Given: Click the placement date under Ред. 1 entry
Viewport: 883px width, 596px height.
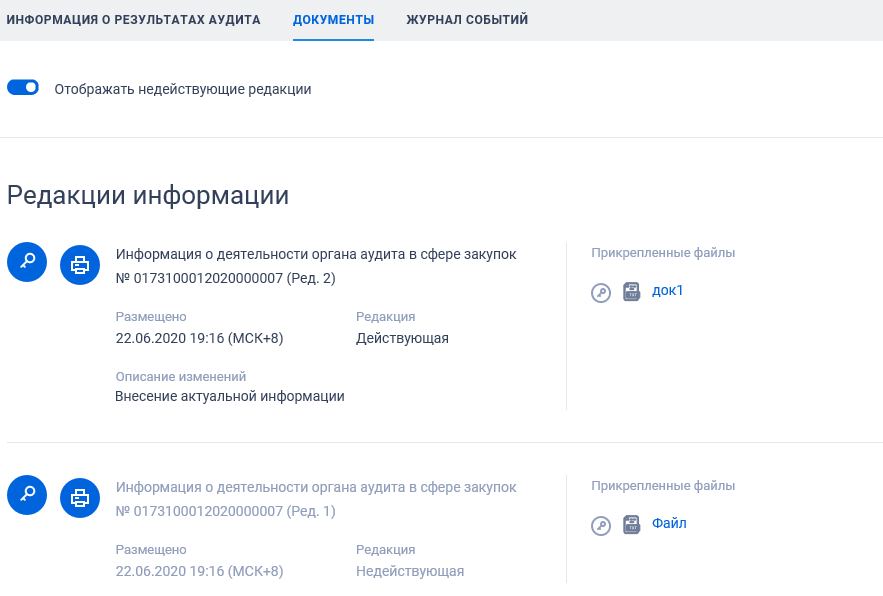Looking at the screenshot, I should point(199,571).
